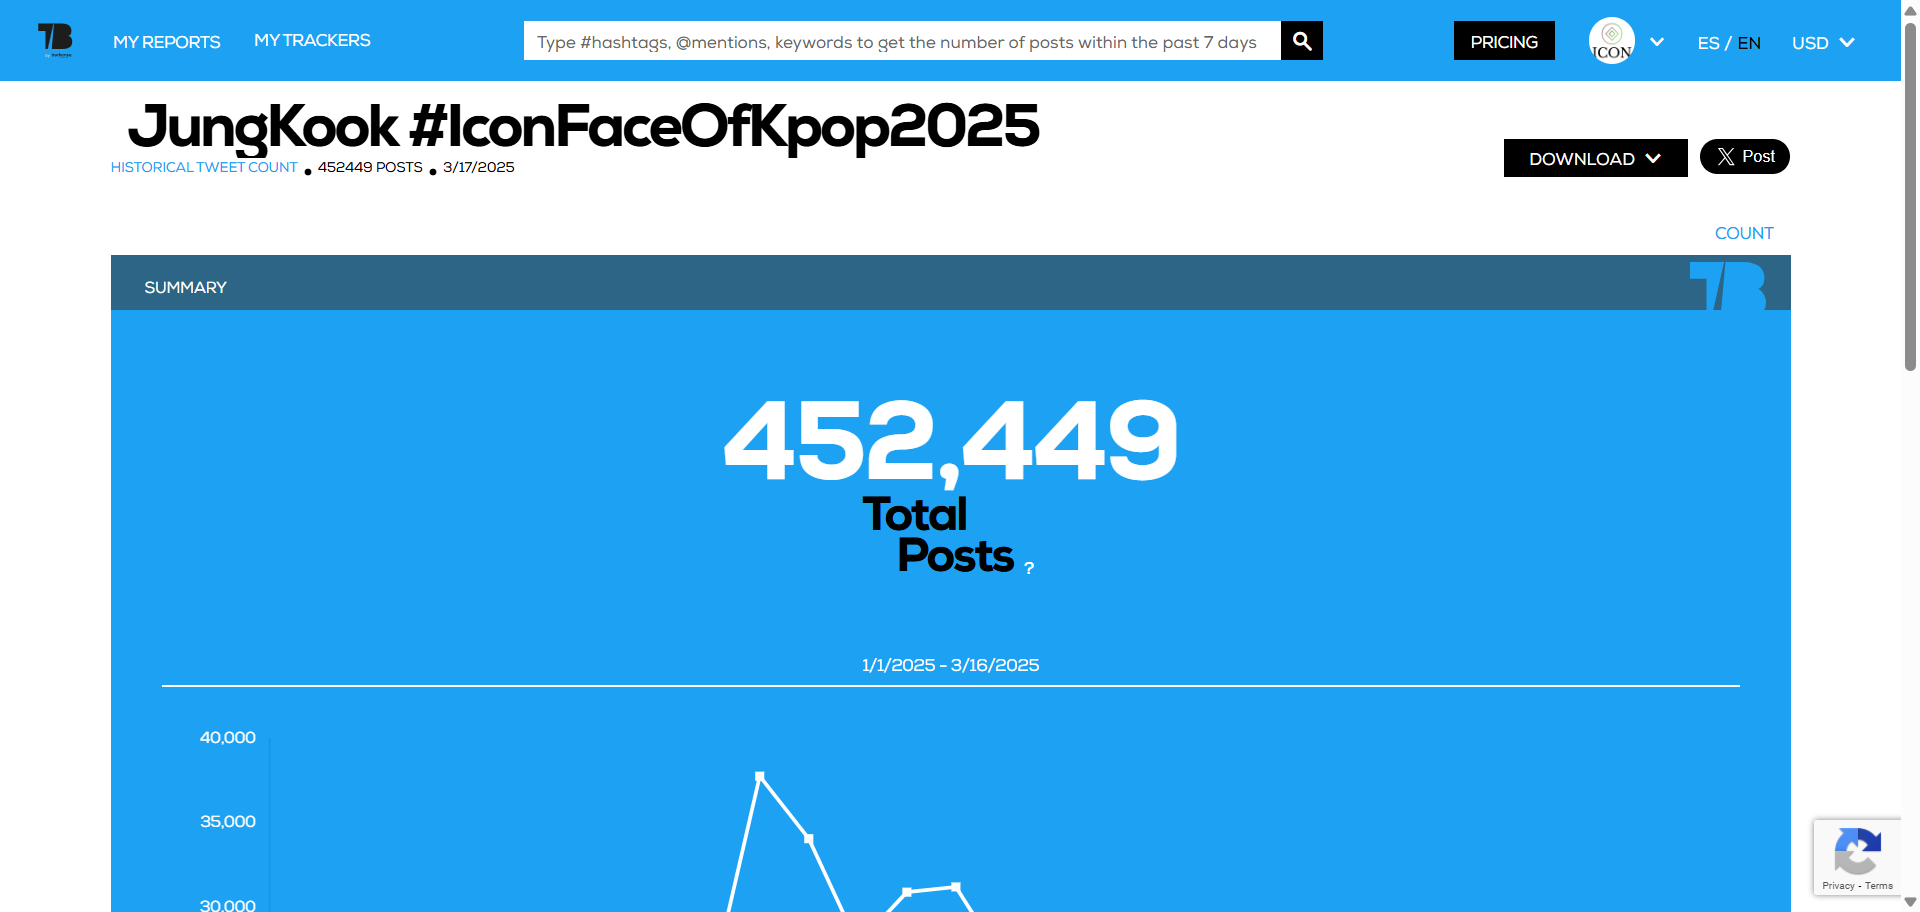Viewport: 1920px width, 912px height.
Task: Open the reCAPTCHA Privacy link
Action: point(1837,886)
